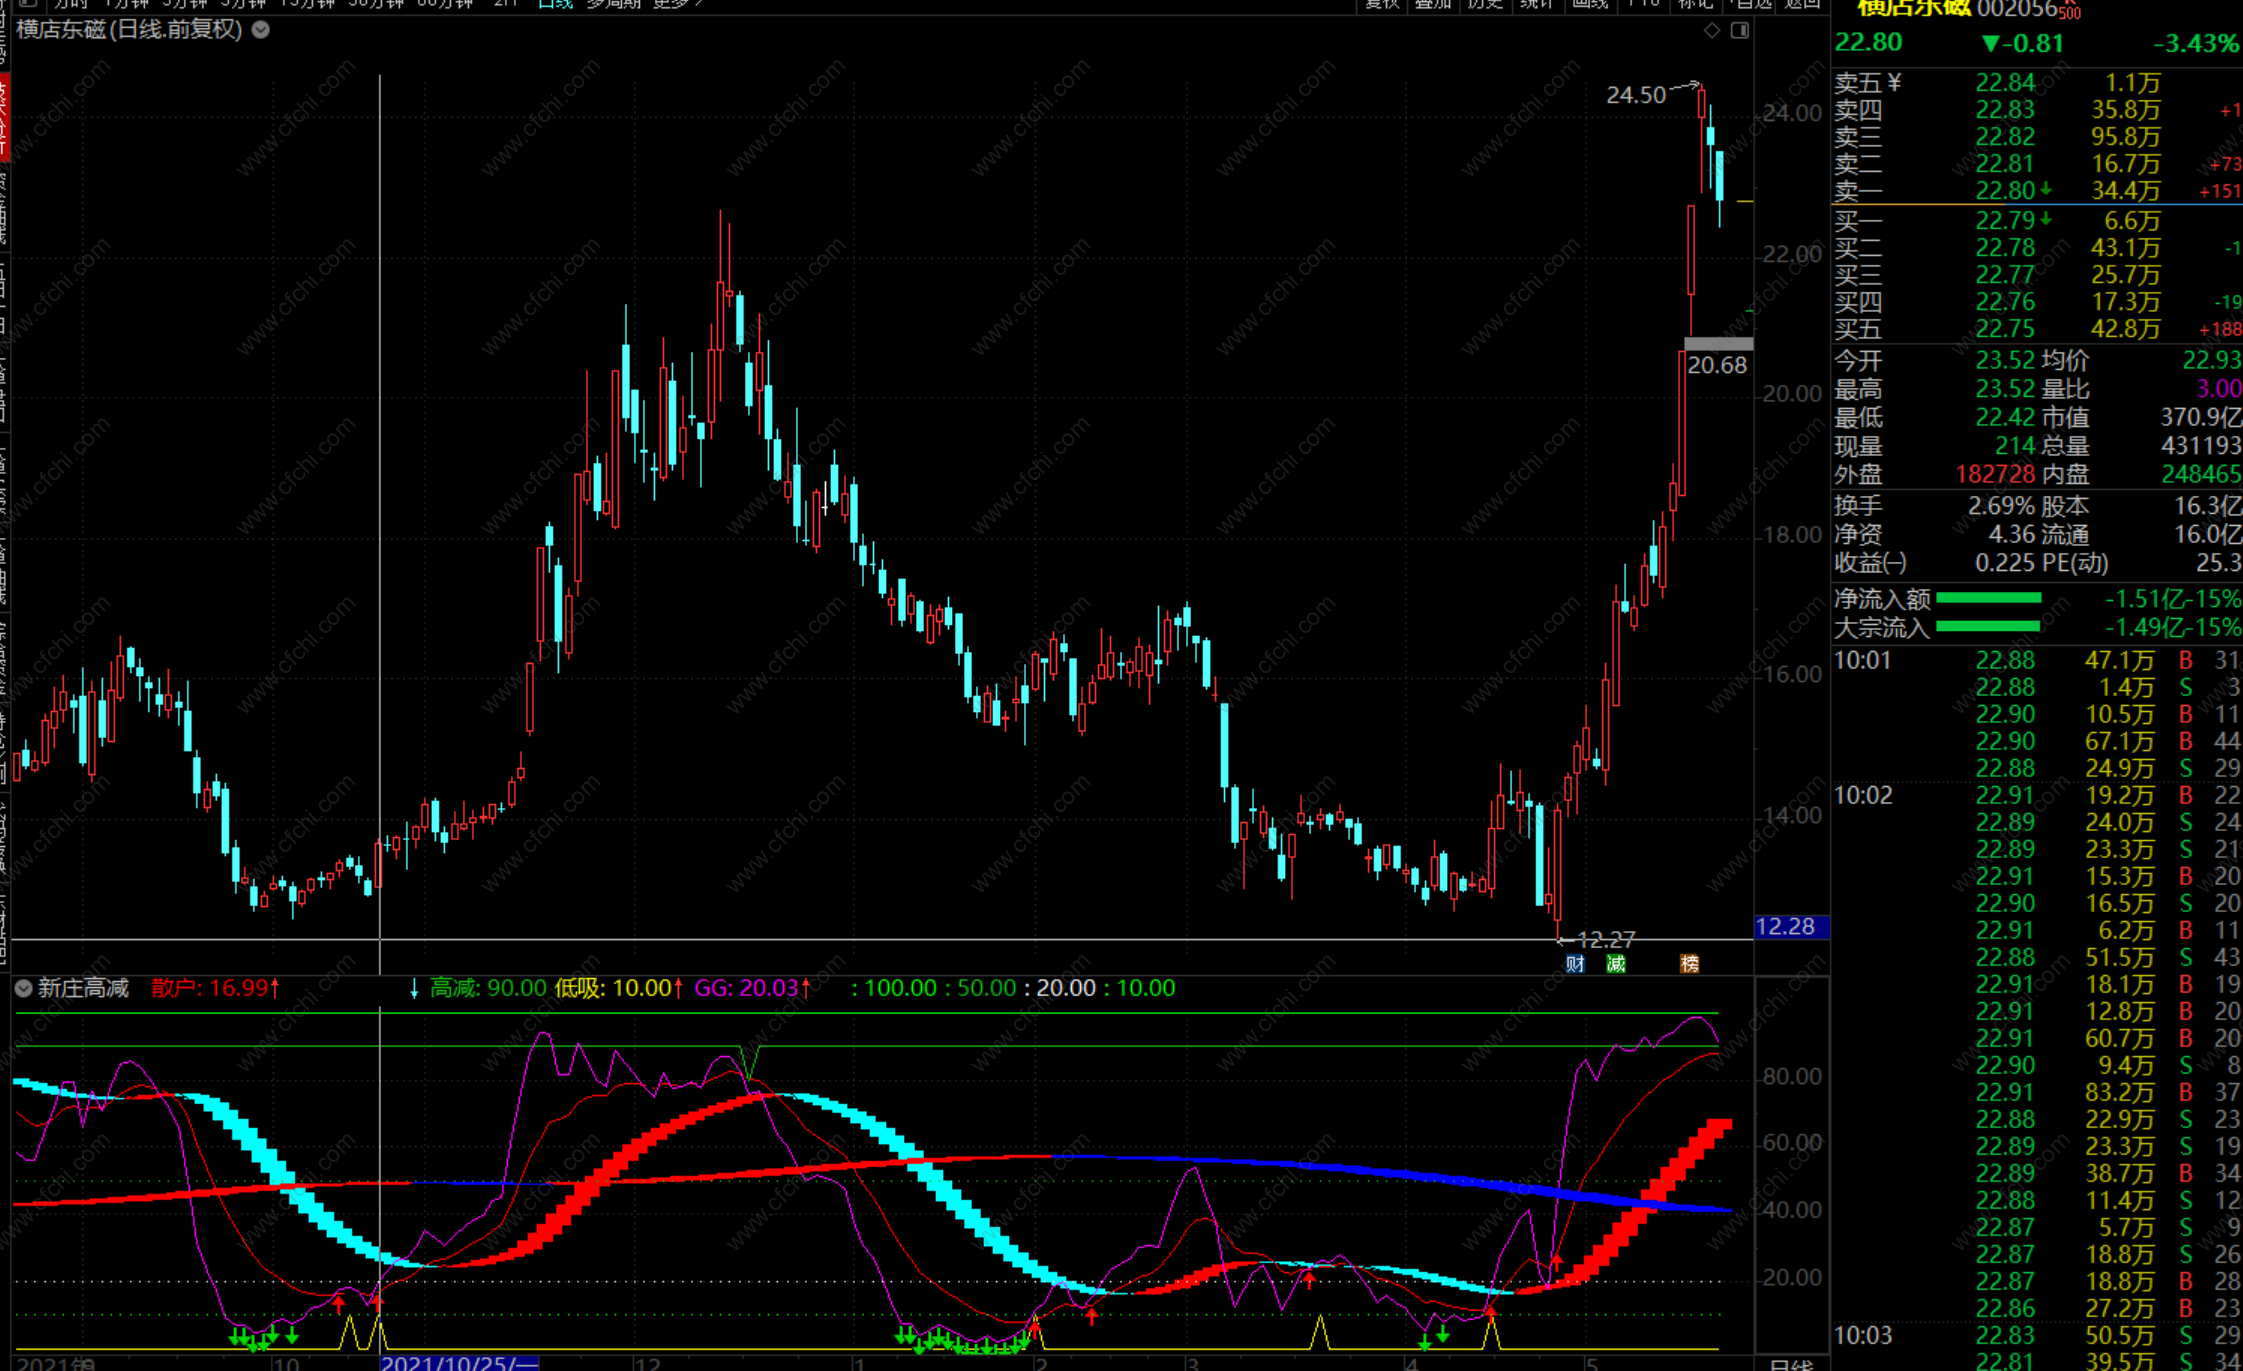Click the green 净流入额 net inflow bar
The image size is (2243, 1371).
1988,598
